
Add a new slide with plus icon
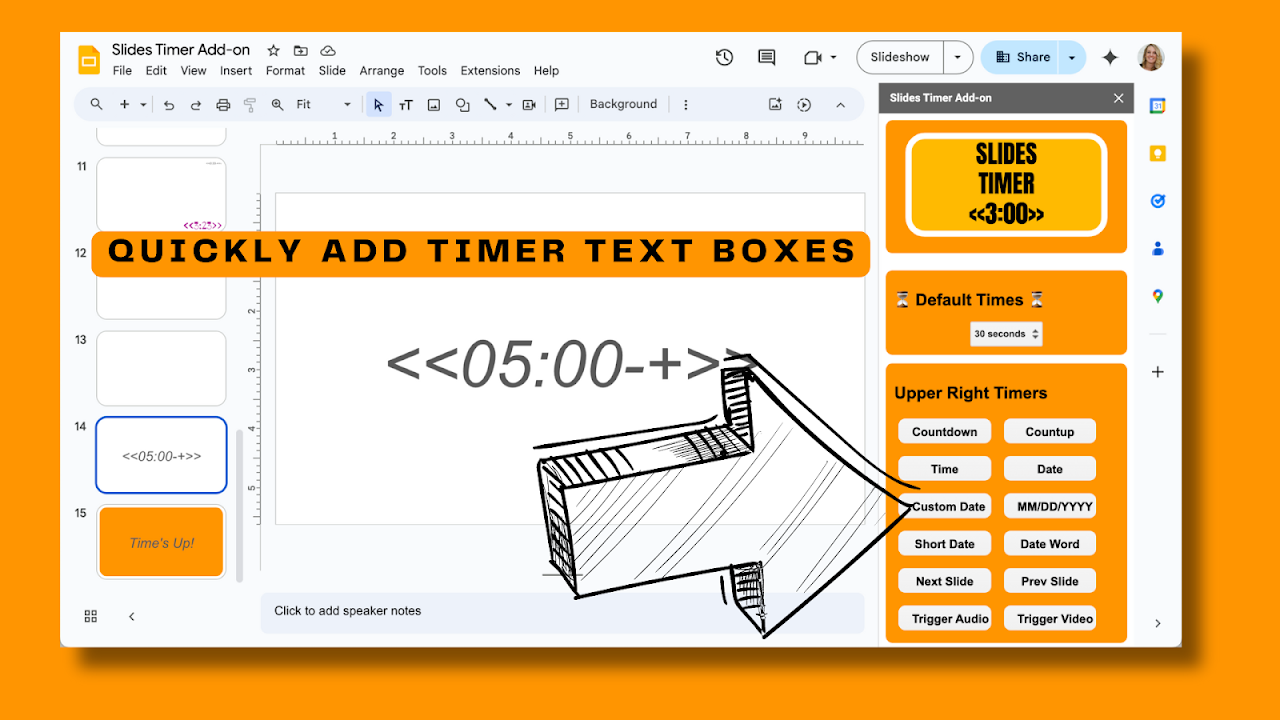[125, 104]
